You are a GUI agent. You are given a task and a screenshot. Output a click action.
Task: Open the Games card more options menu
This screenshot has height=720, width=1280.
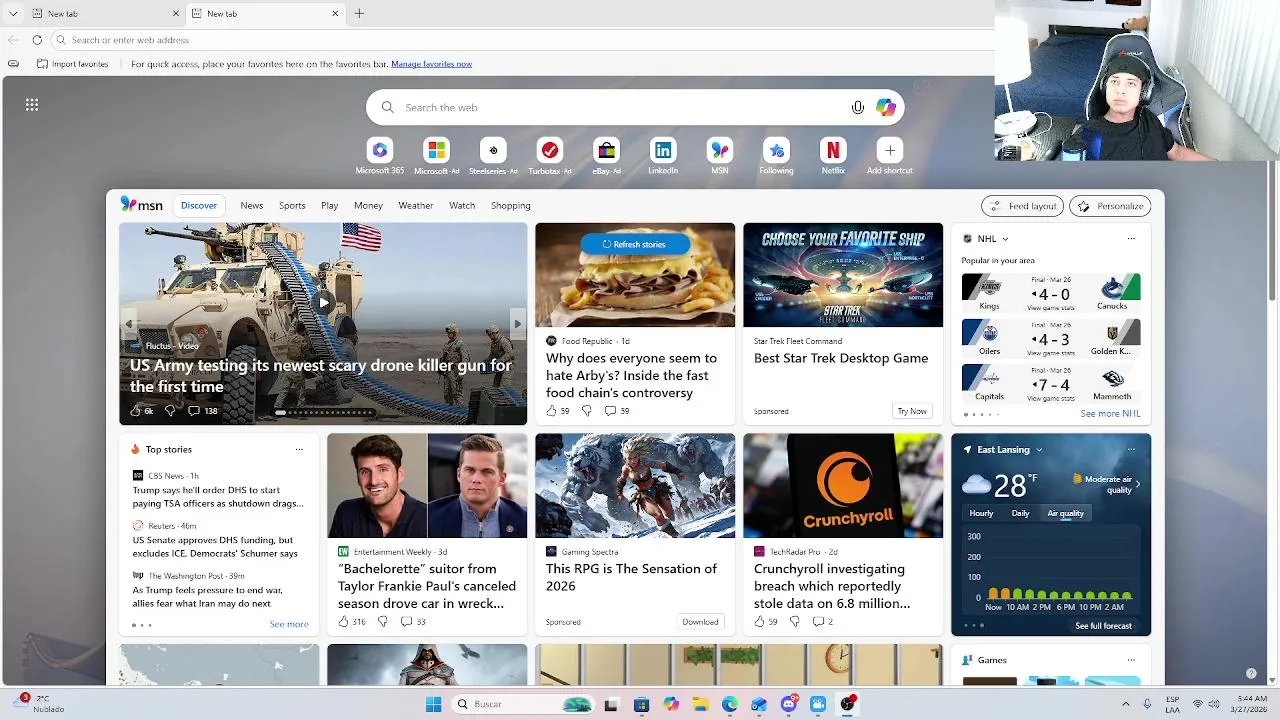pyautogui.click(x=1131, y=660)
